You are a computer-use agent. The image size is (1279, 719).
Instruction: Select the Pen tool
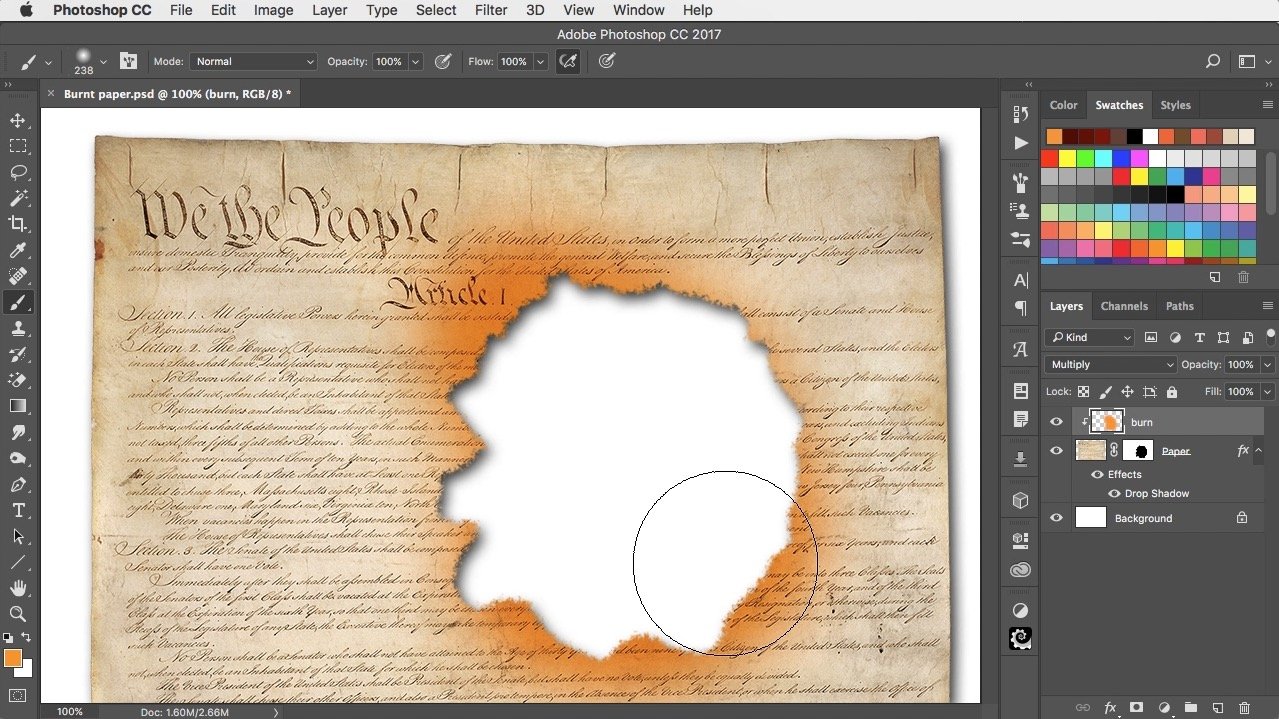click(18, 484)
